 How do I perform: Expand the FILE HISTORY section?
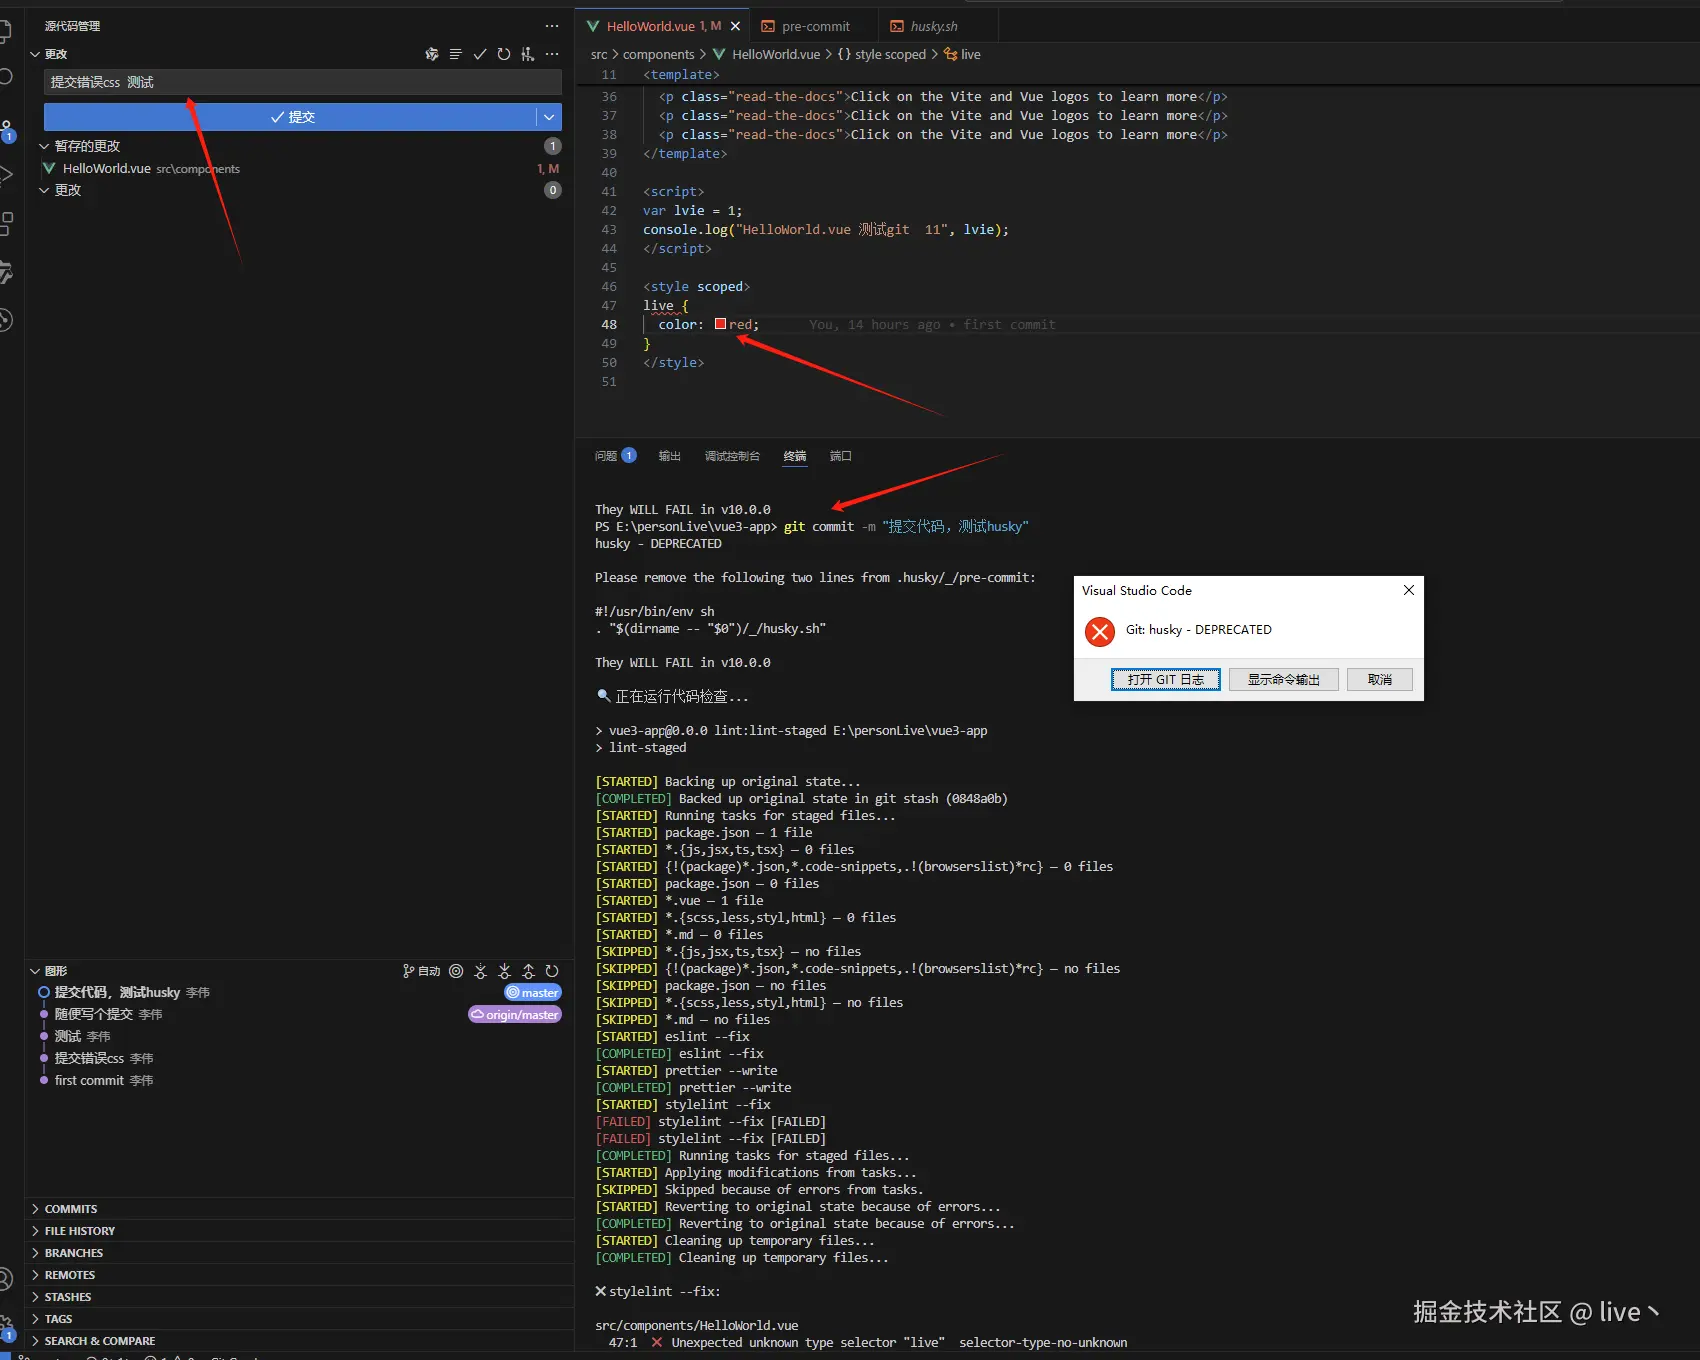click(300, 1231)
